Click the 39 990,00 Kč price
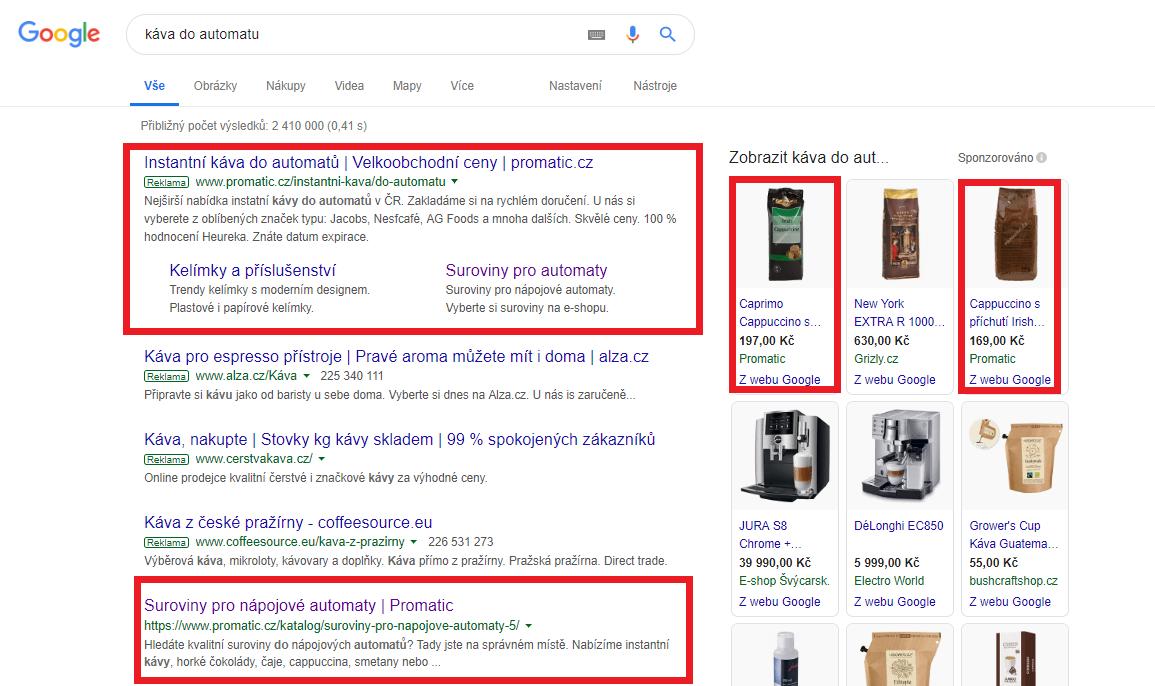The height and width of the screenshot is (686, 1155). (x=775, y=562)
